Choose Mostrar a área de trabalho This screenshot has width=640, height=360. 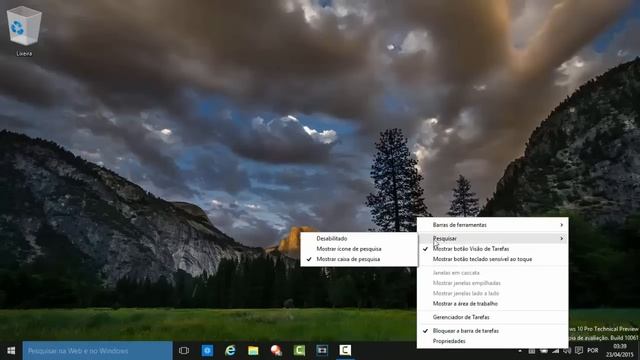(x=493, y=304)
